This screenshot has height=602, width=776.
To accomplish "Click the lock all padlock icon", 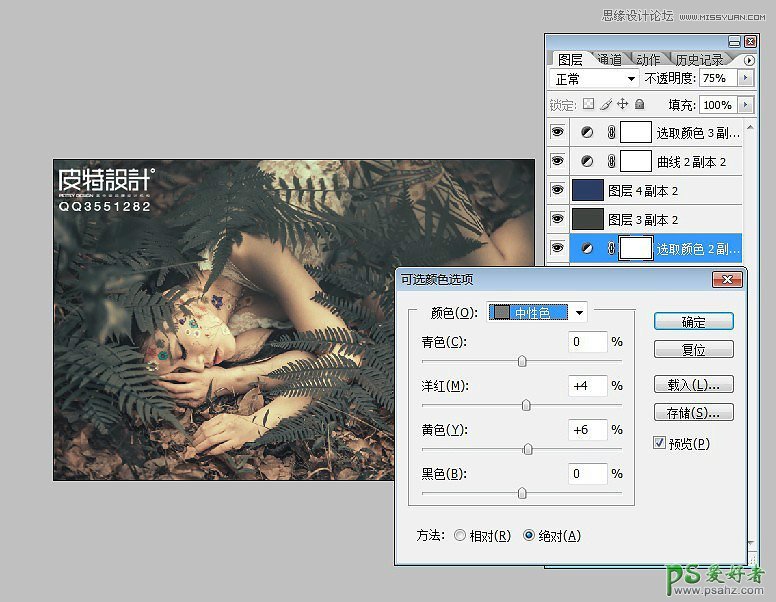I will (x=639, y=104).
